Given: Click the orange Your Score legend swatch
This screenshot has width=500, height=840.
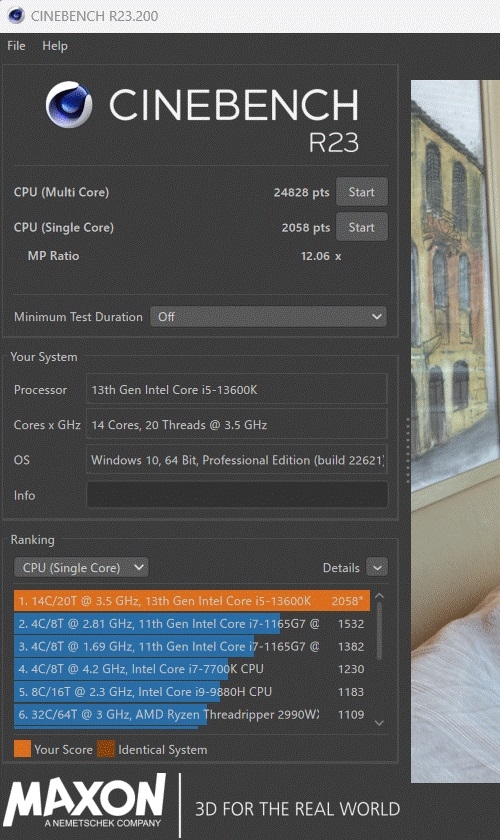Looking at the screenshot, I should pos(23,749).
